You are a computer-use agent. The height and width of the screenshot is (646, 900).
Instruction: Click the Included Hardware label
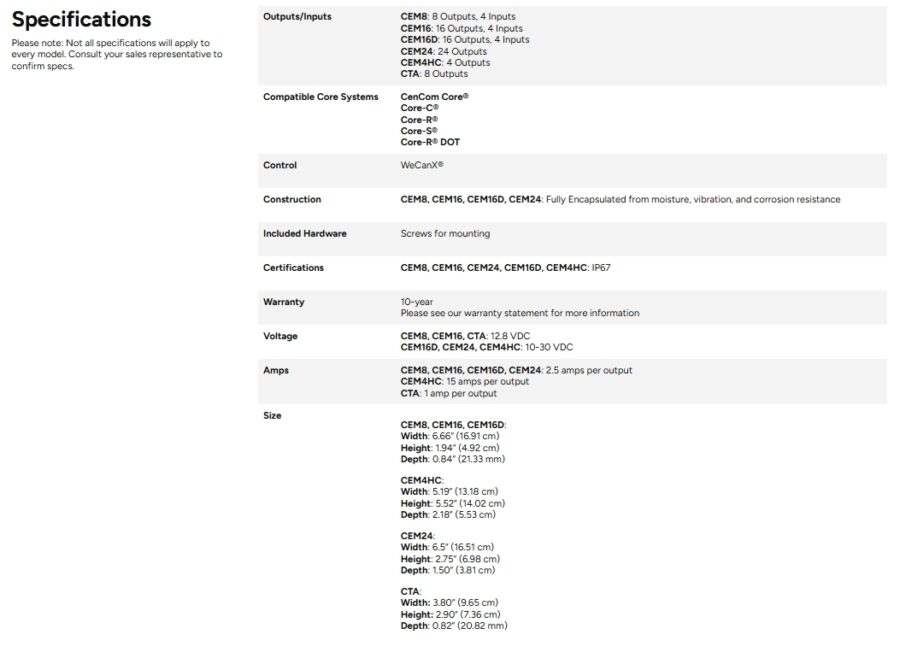point(304,233)
